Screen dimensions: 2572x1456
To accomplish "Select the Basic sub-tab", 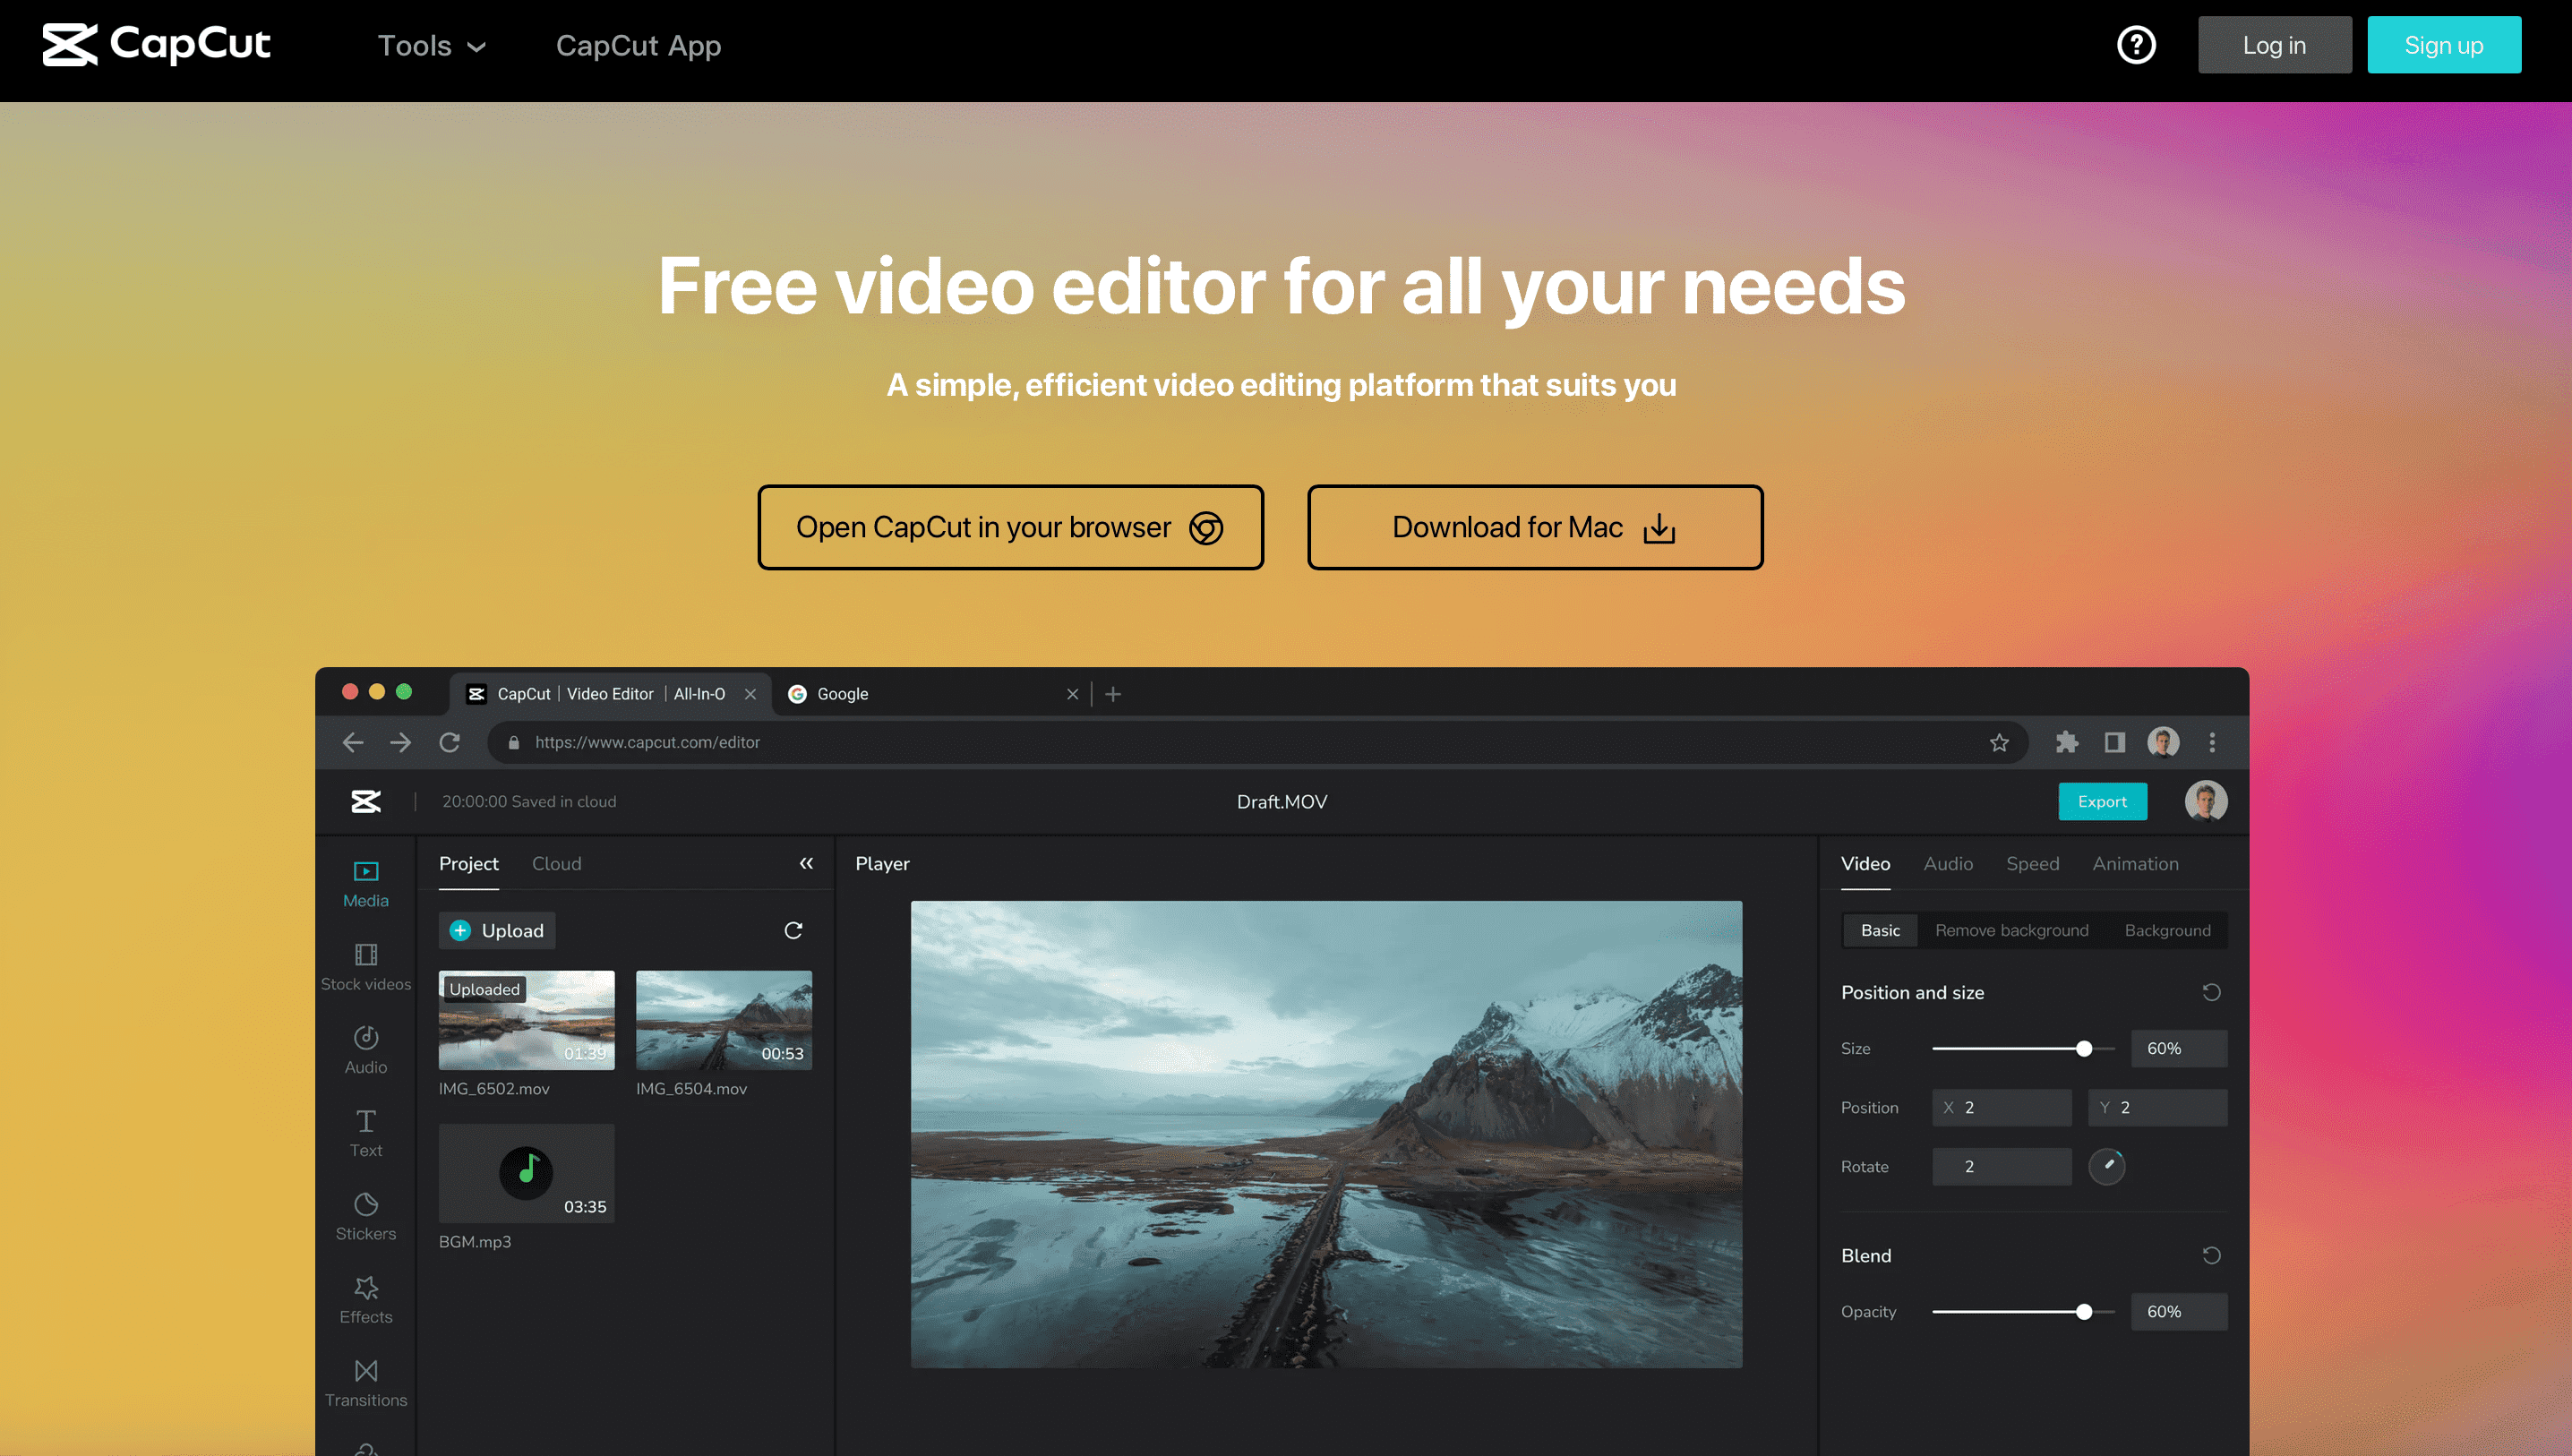I will pos(1880,930).
